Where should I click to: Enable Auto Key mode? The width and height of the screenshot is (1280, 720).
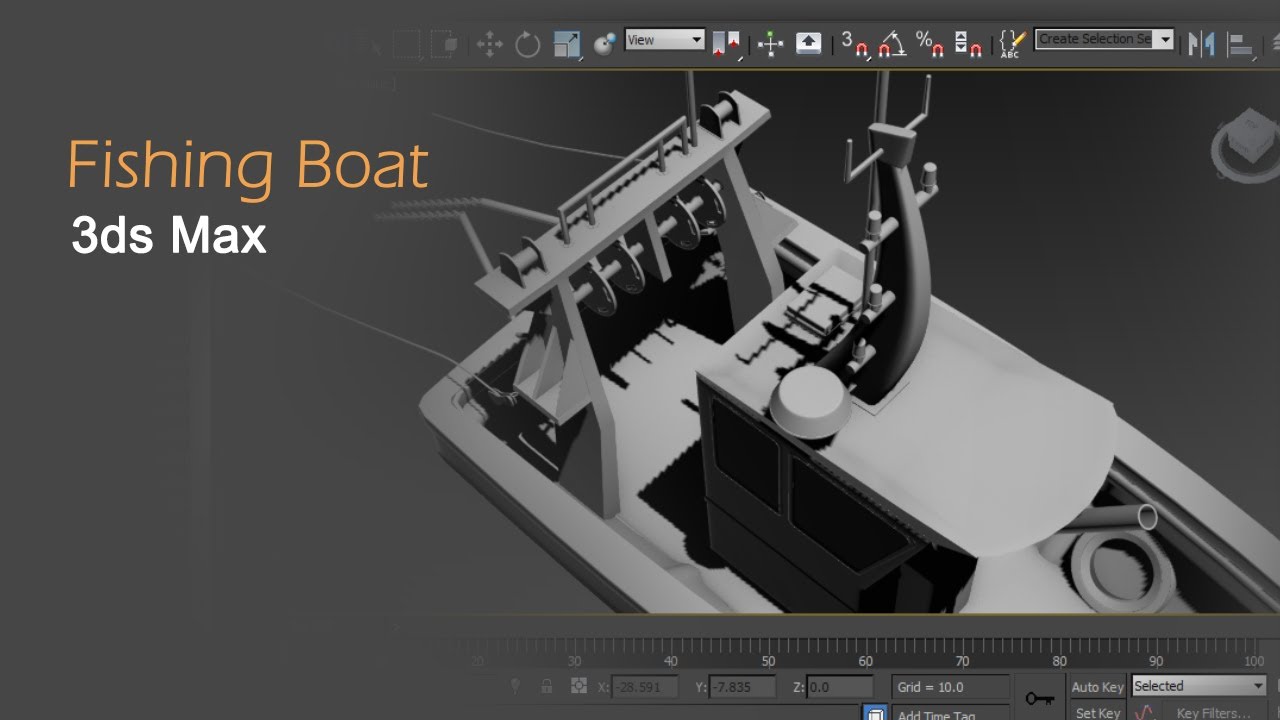pos(1097,687)
